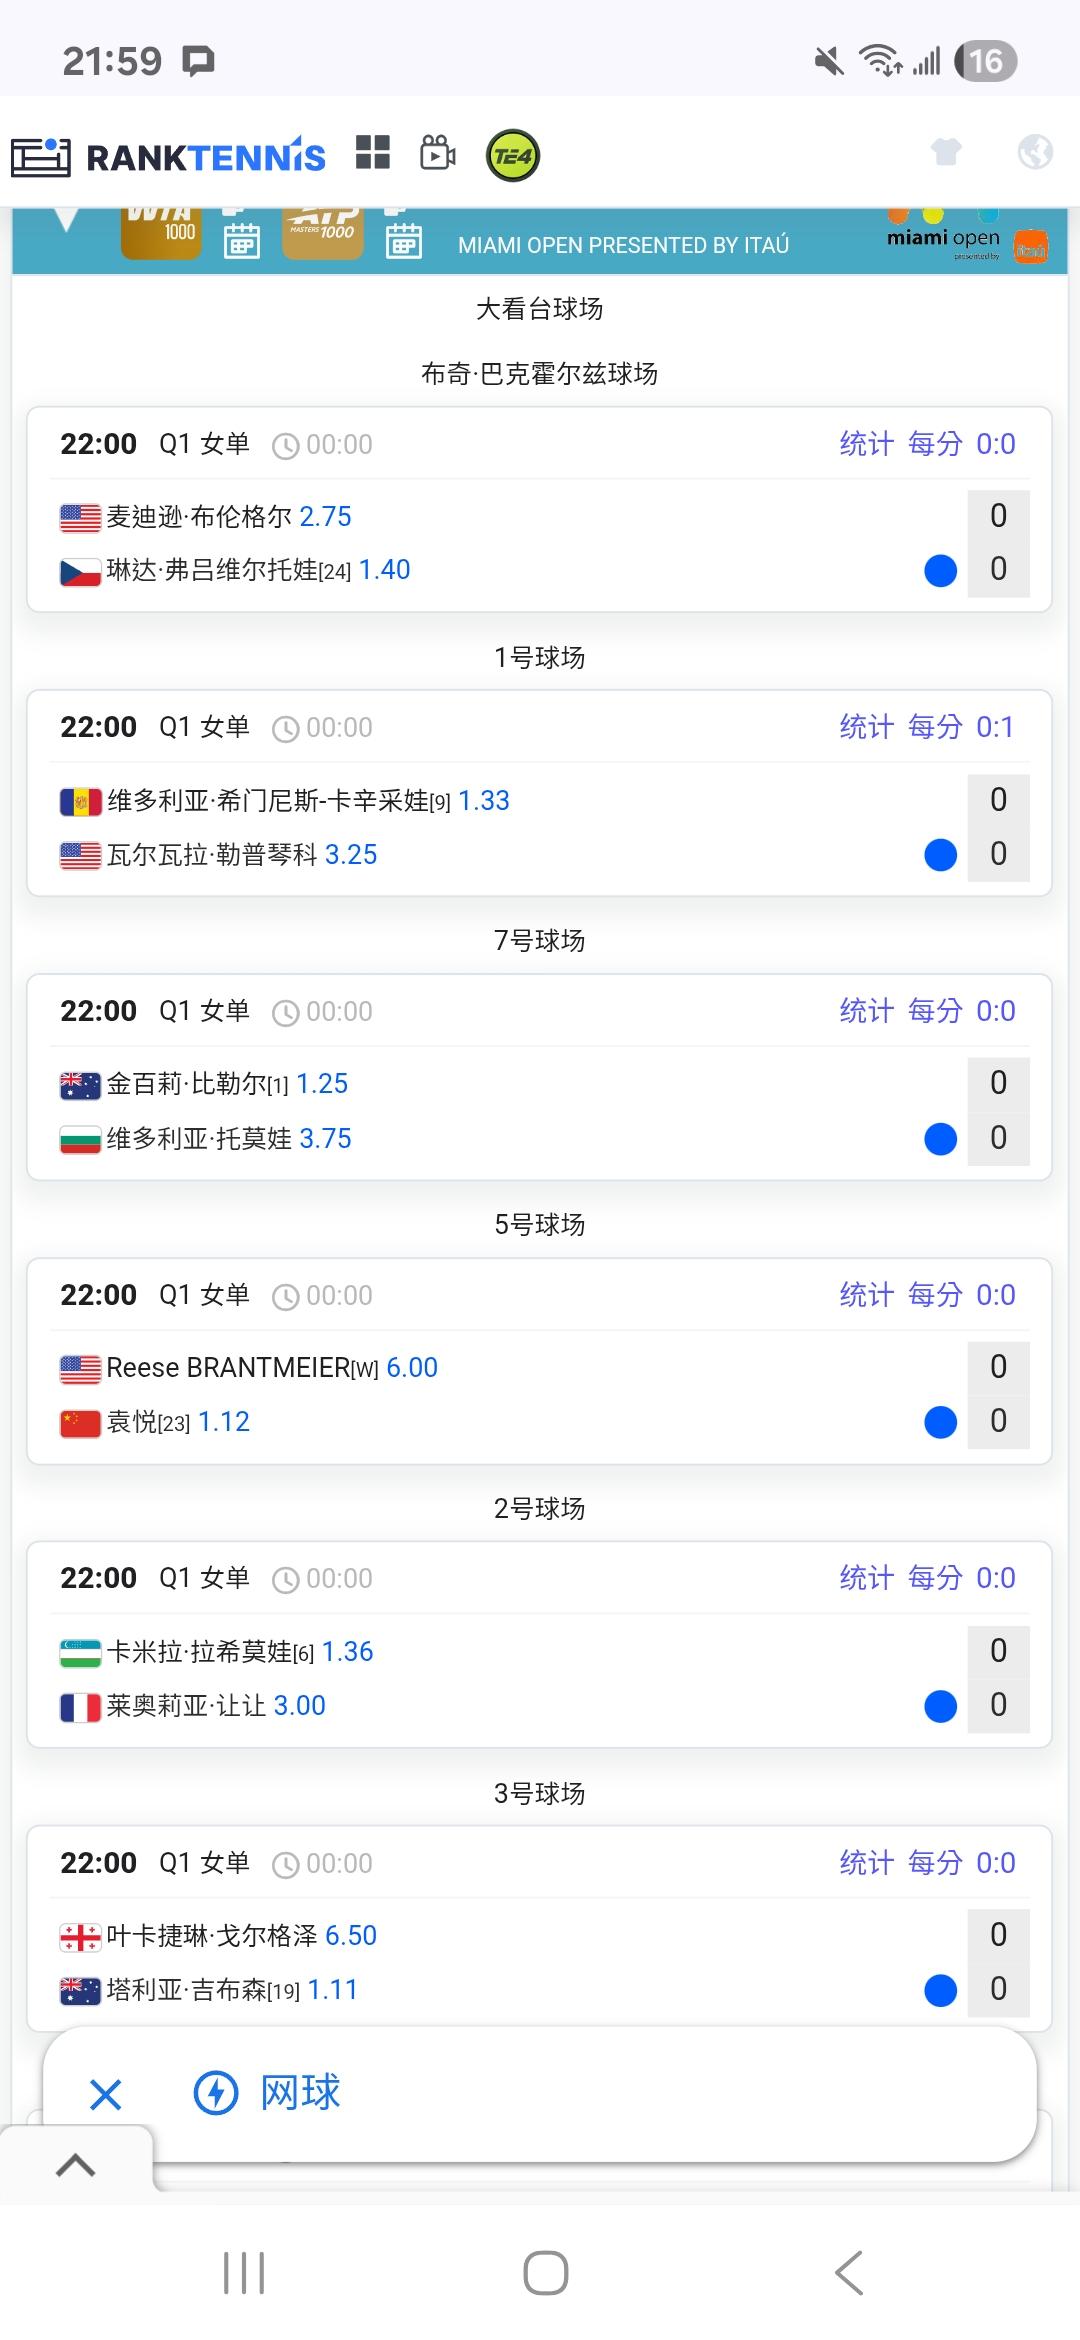Open the ATP Masters 1000 calendar icon
The image size is (1080, 2340).
click(x=403, y=239)
